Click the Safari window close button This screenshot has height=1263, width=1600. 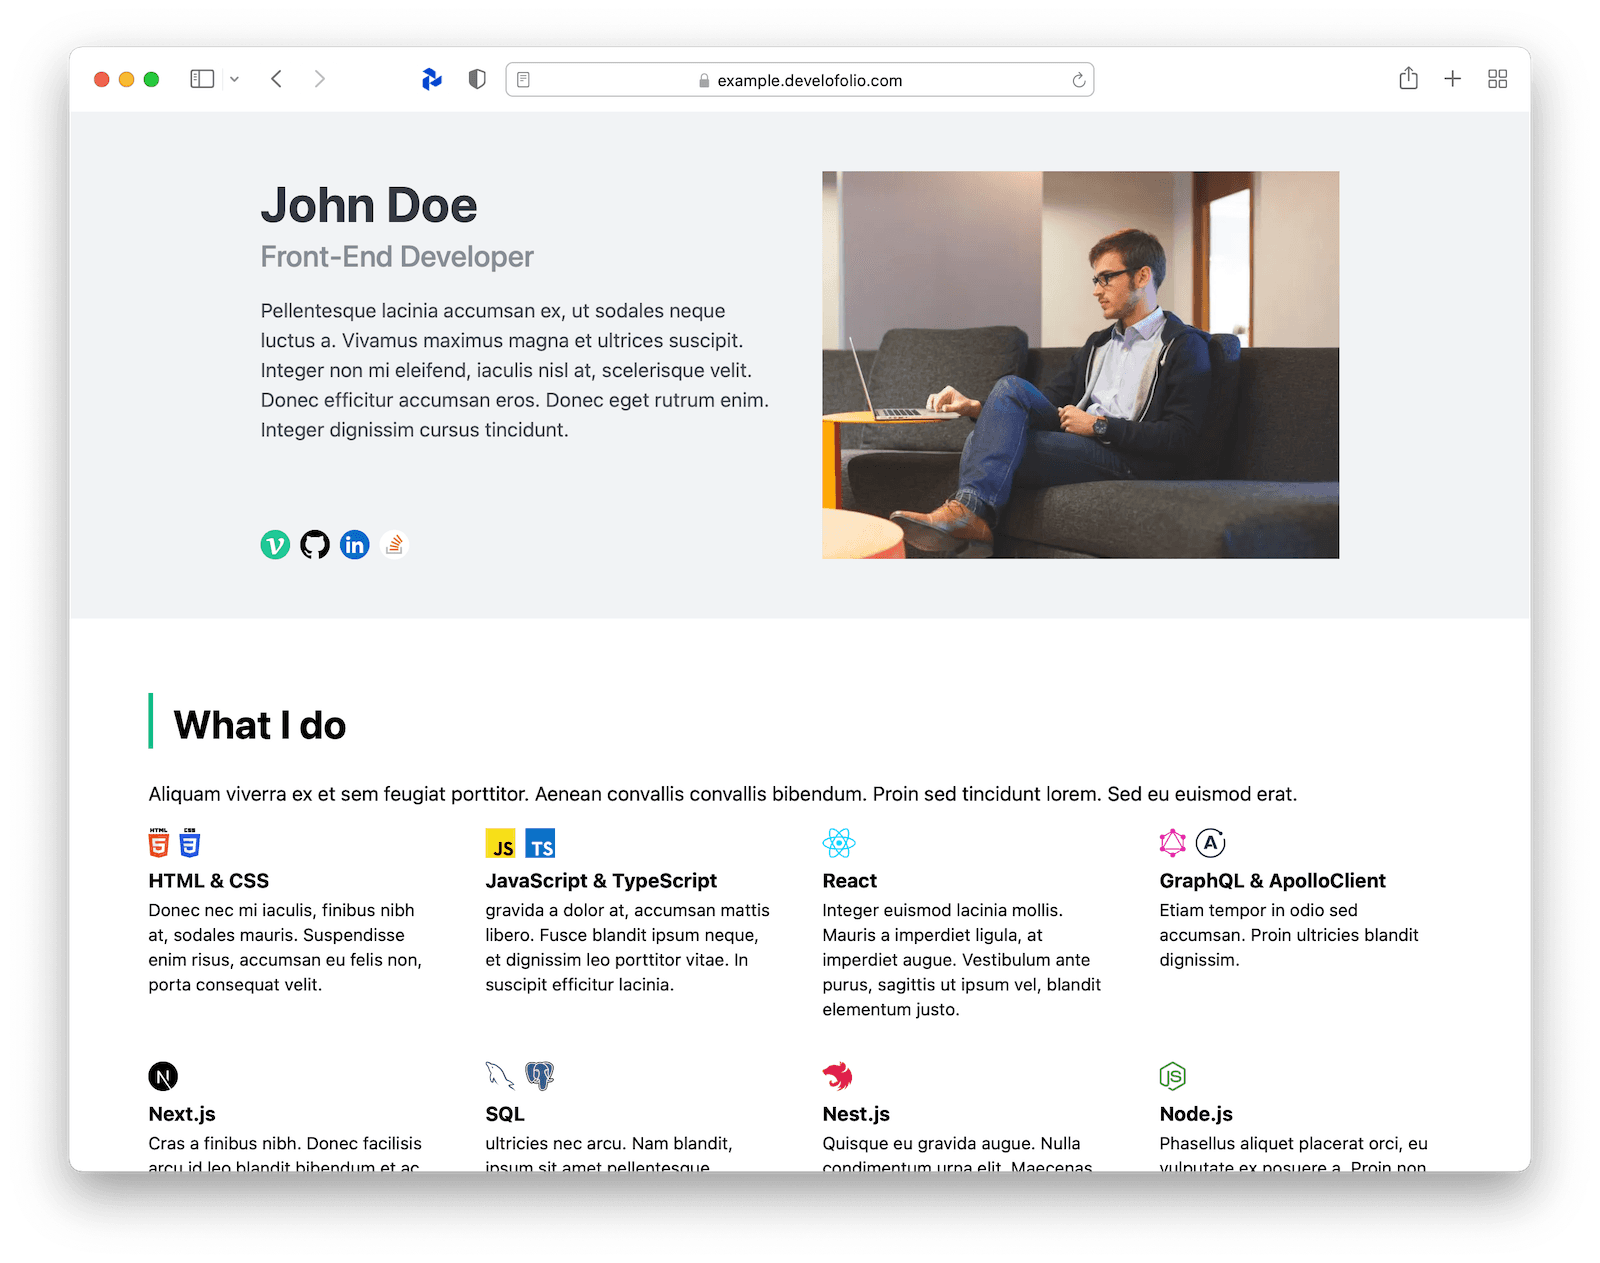pyautogui.click(x=102, y=79)
